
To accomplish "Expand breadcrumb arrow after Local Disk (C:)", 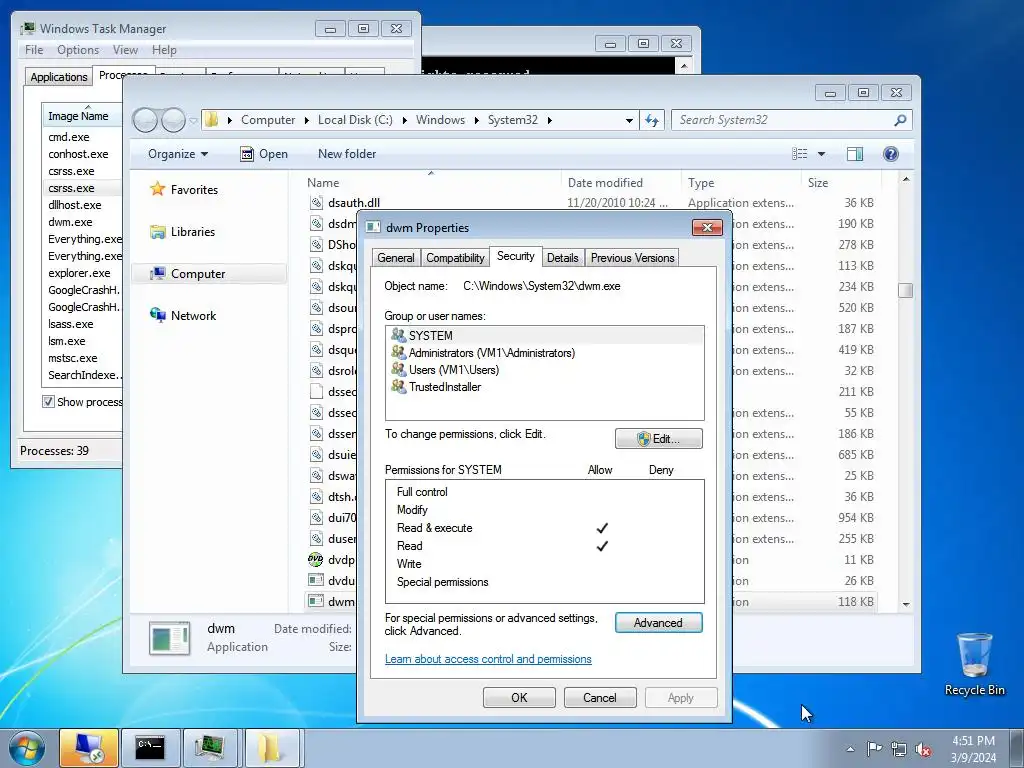I will (x=405, y=121).
